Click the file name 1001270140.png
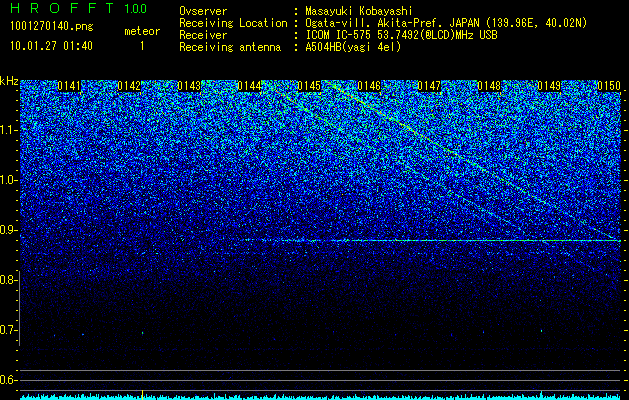Screen dimensions: 629x400 pyautogui.click(x=52, y=27)
